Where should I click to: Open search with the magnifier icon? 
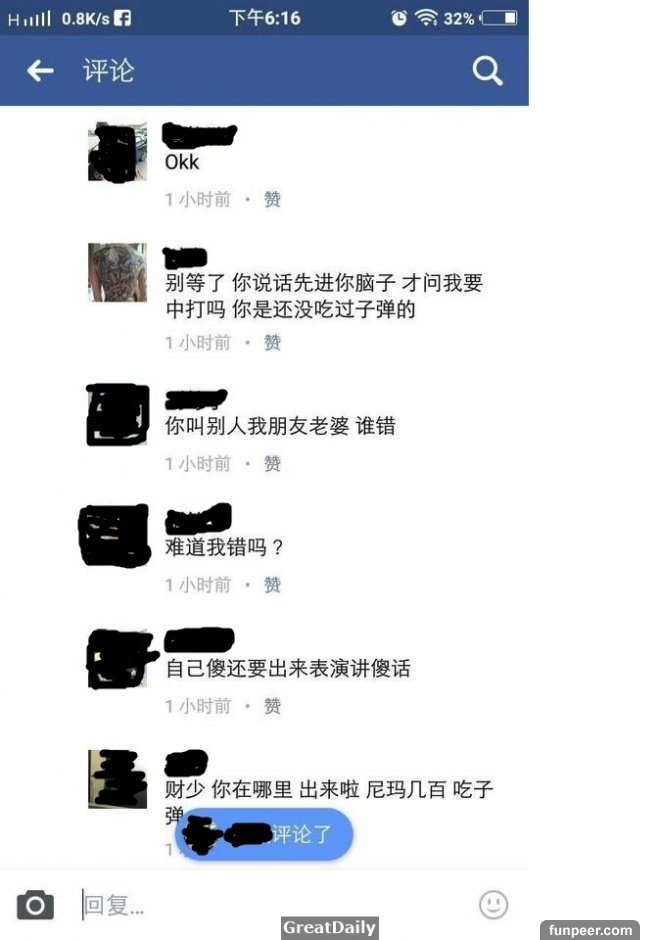point(487,71)
